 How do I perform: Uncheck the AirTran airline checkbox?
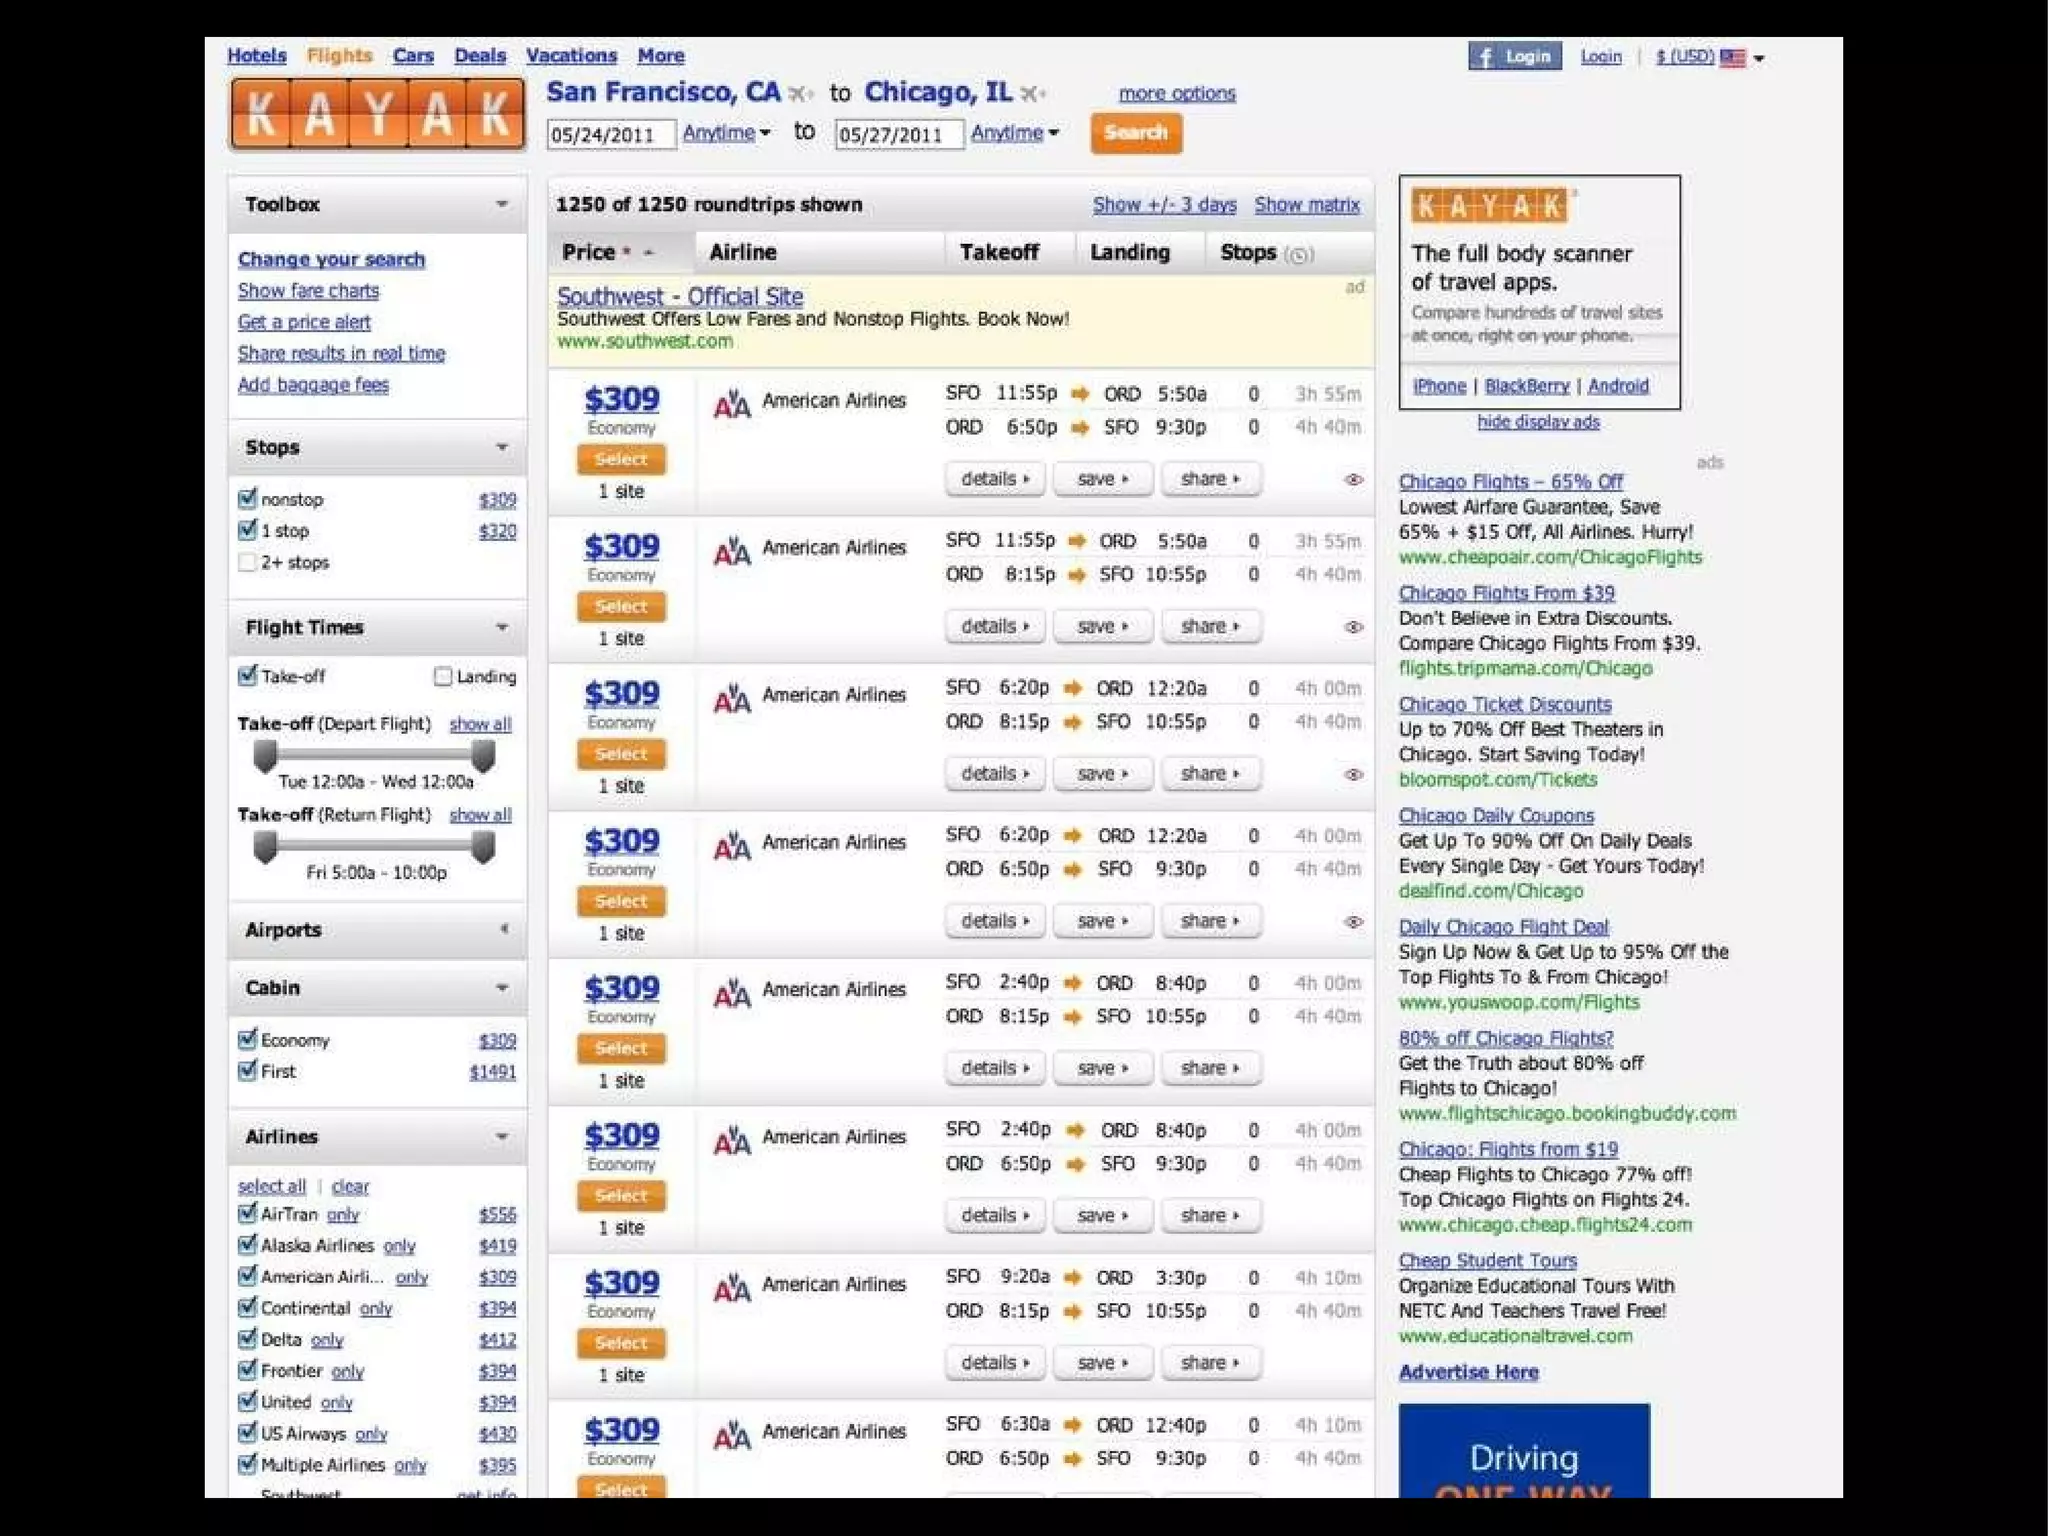(x=247, y=1213)
